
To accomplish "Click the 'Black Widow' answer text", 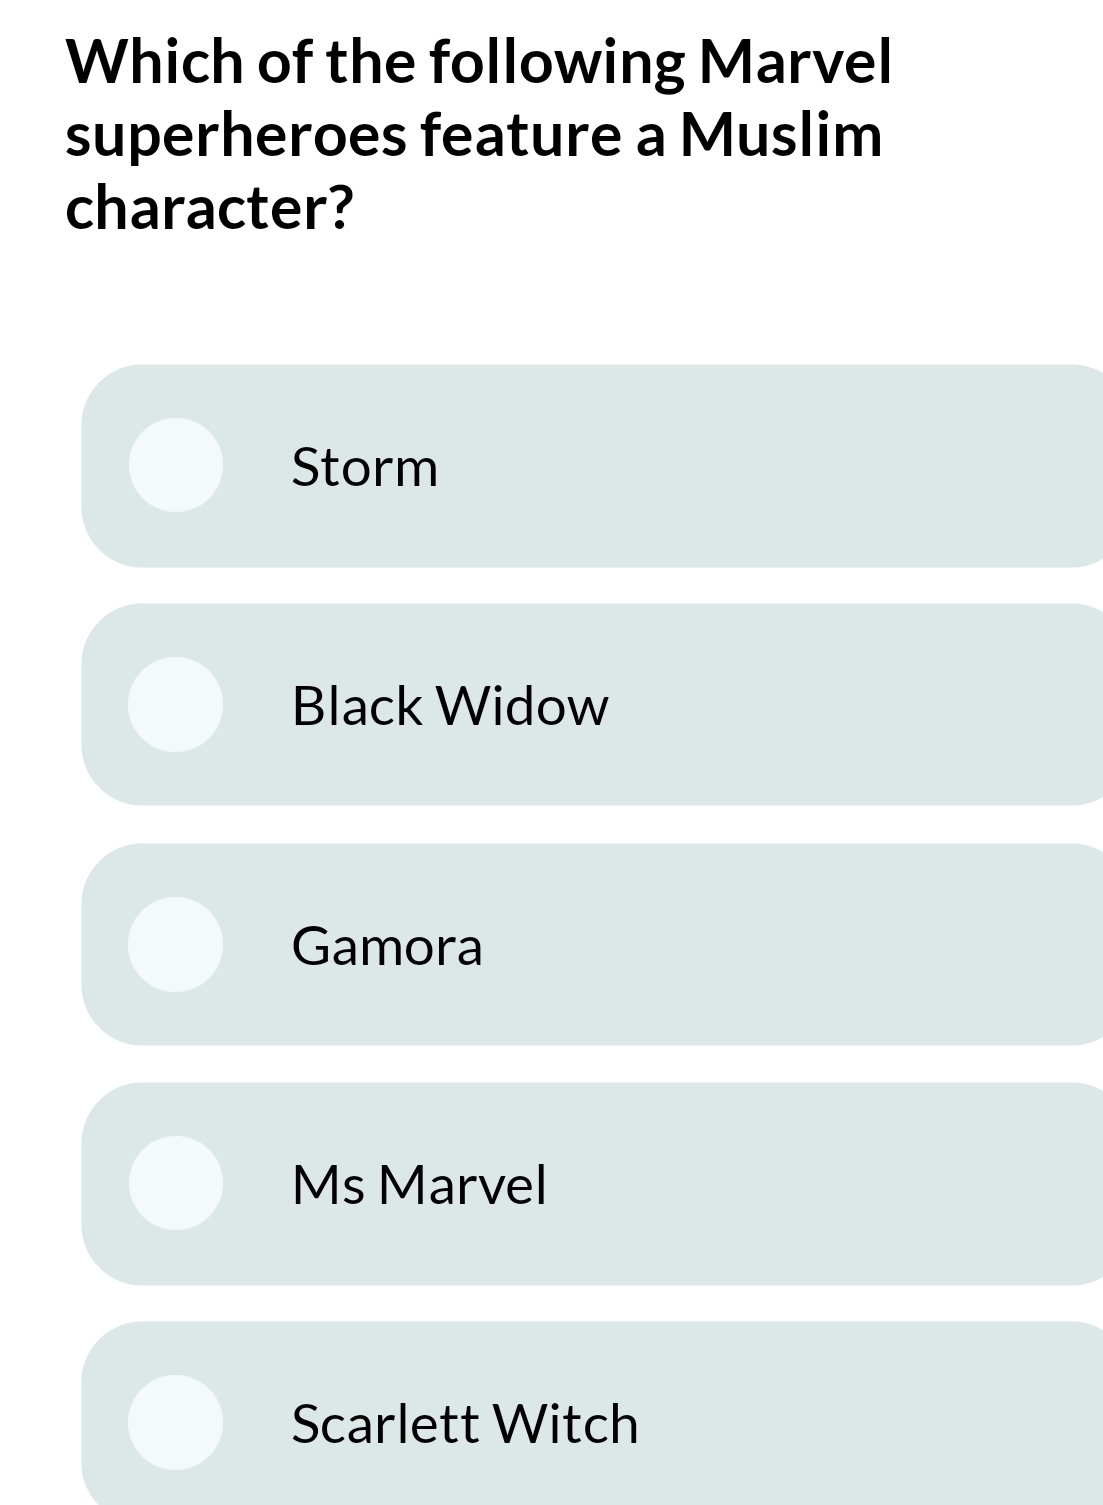I will tap(449, 706).
